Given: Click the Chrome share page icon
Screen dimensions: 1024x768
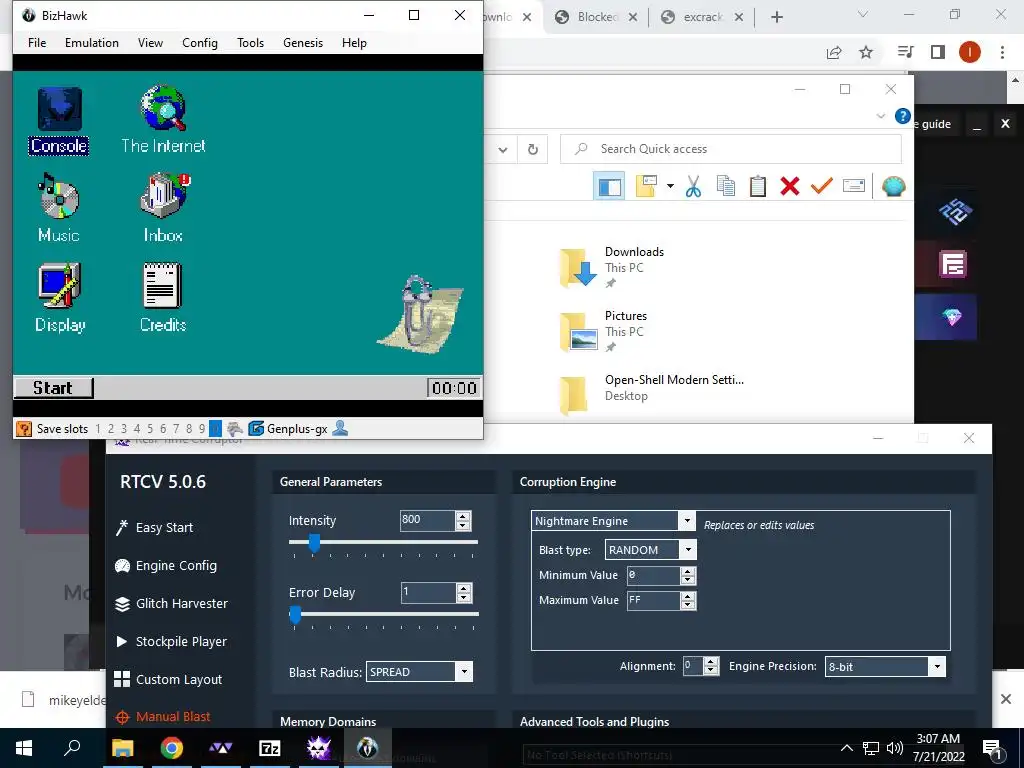Looking at the screenshot, I should [x=834, y=52].
